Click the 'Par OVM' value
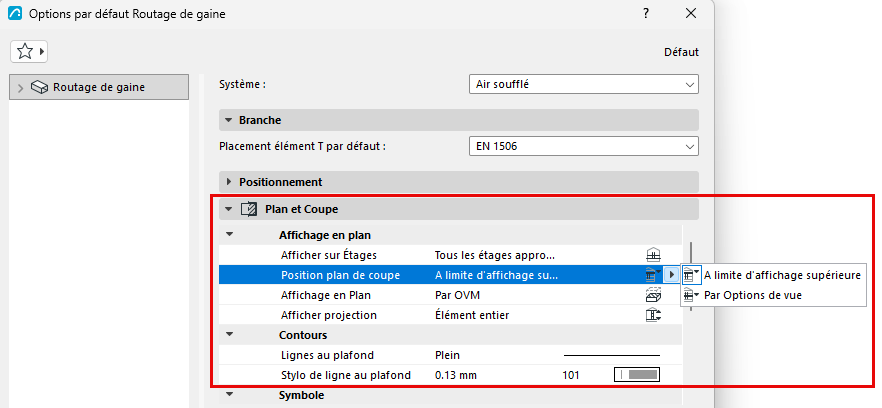The height and width of the screenshot is (408, 882). (x=457, y=295)
